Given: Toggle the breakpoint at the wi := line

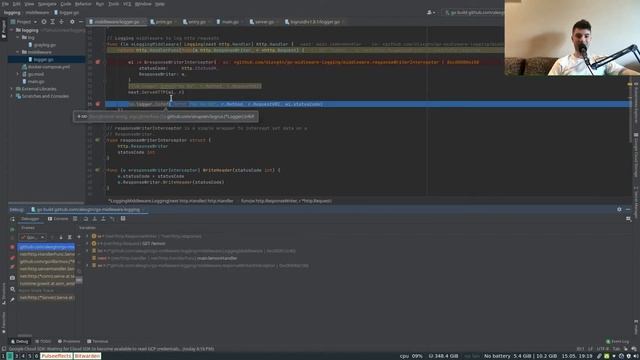Looking at the screenshot, I should pos(98,62).
